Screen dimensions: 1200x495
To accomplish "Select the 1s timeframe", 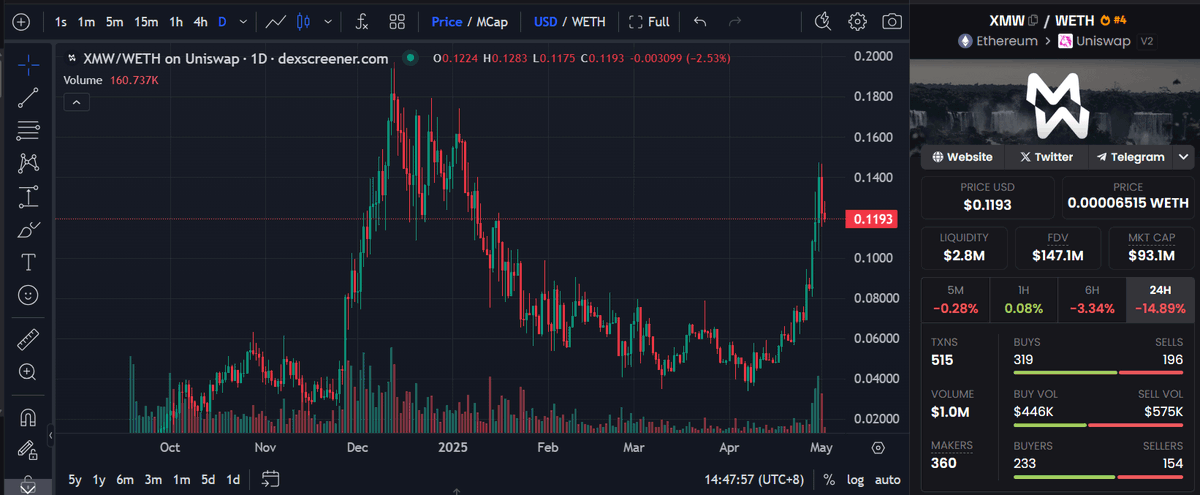I will (62, 21).
